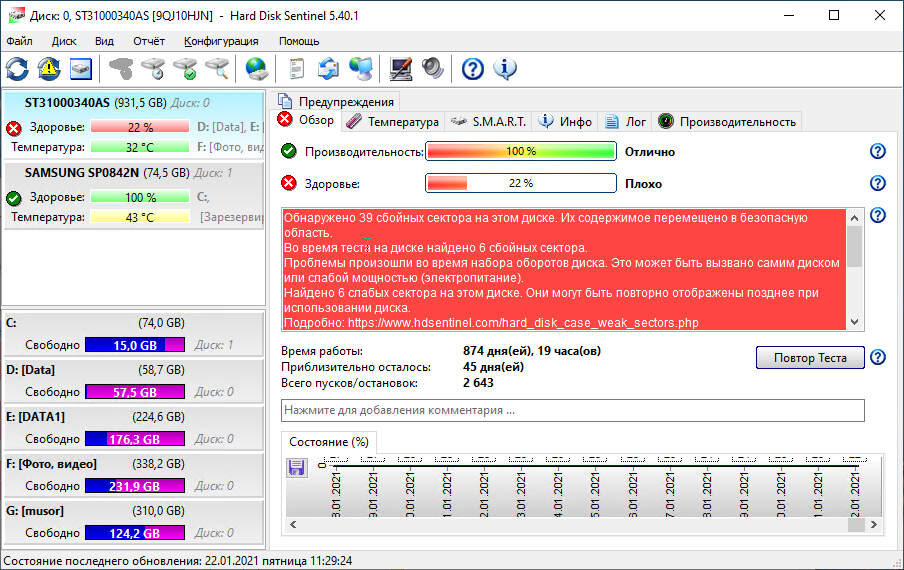The width and height of the screenshot is (904, 570).
Task: Select the E: [DATA1] partition entry
Action: 134,428
